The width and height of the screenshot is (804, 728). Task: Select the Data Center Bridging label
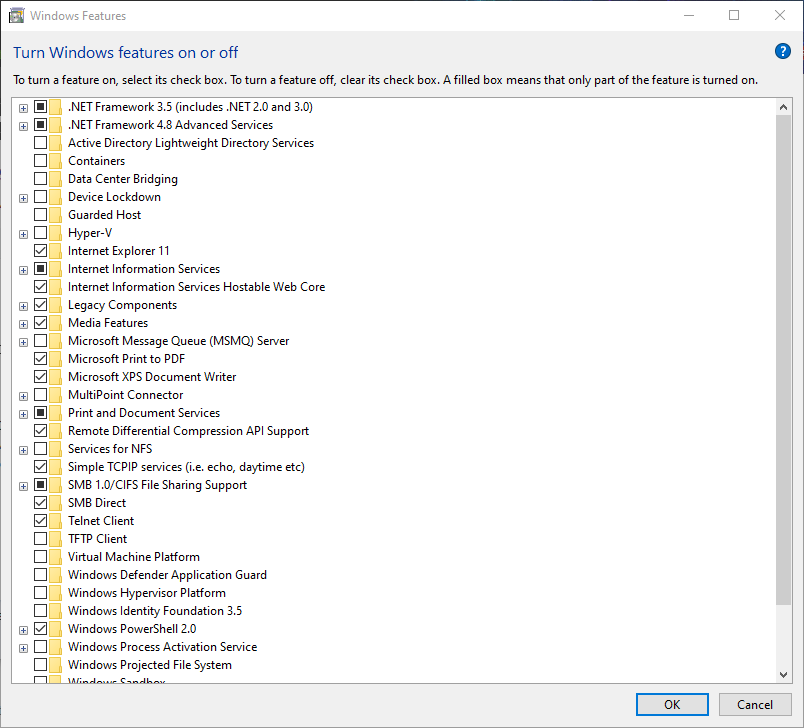tap(123, 179)
